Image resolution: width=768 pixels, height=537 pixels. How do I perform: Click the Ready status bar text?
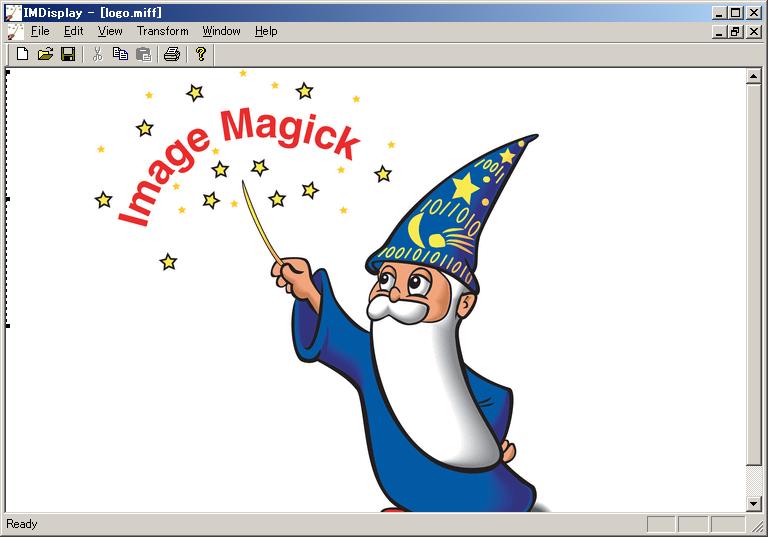tap(22, 524)
